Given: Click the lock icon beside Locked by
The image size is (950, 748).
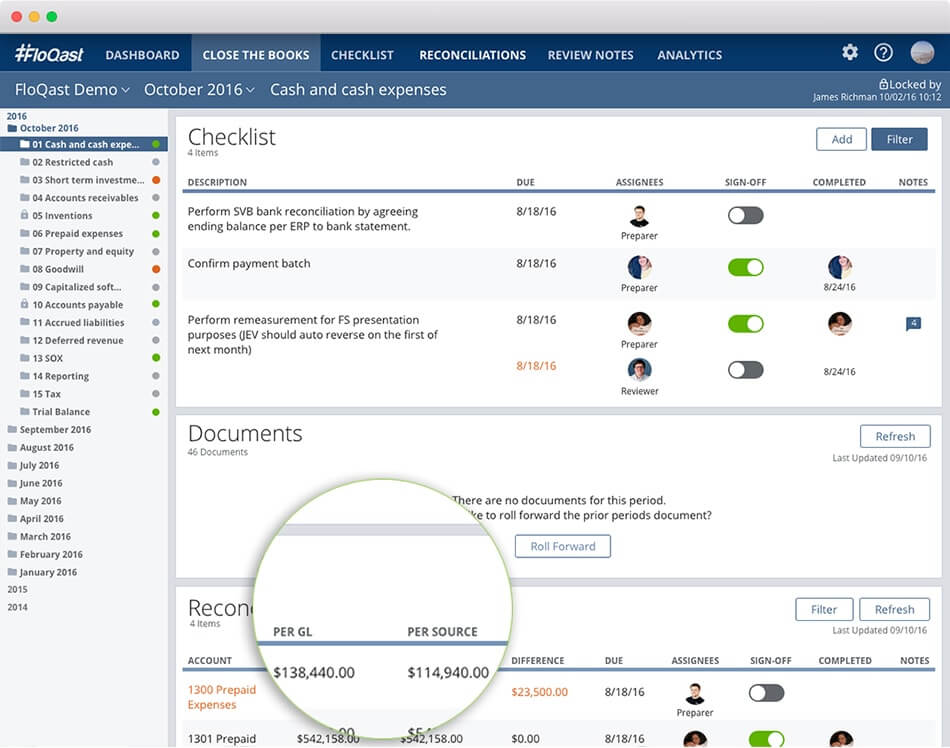Looking at the screenshot, I should pos(883,85).
